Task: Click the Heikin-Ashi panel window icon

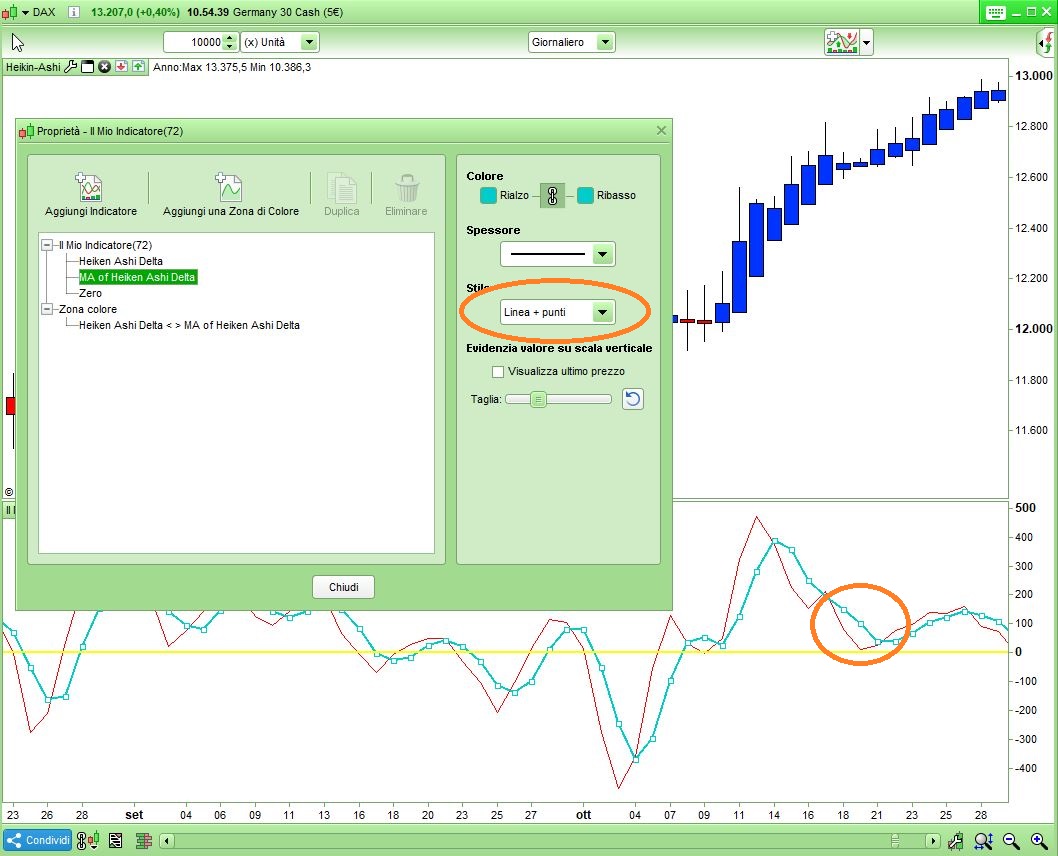Action: pos(87,67)
